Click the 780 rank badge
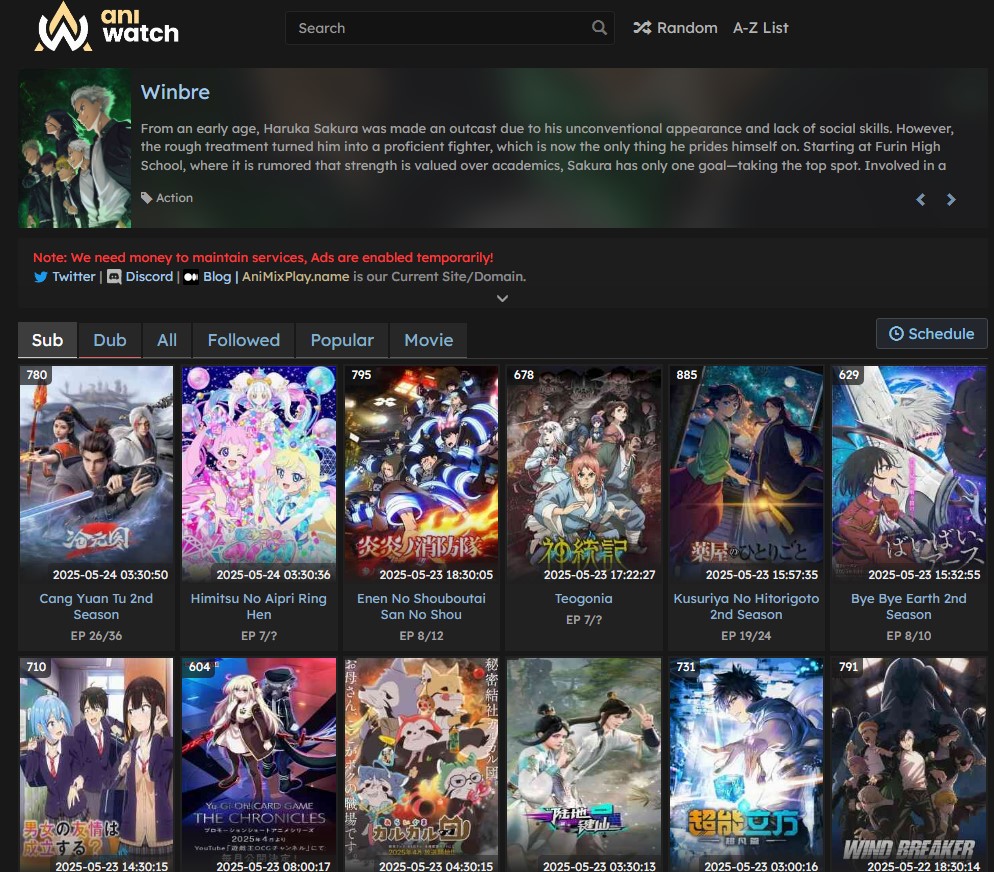994x872 pixels. pos(36,375)
